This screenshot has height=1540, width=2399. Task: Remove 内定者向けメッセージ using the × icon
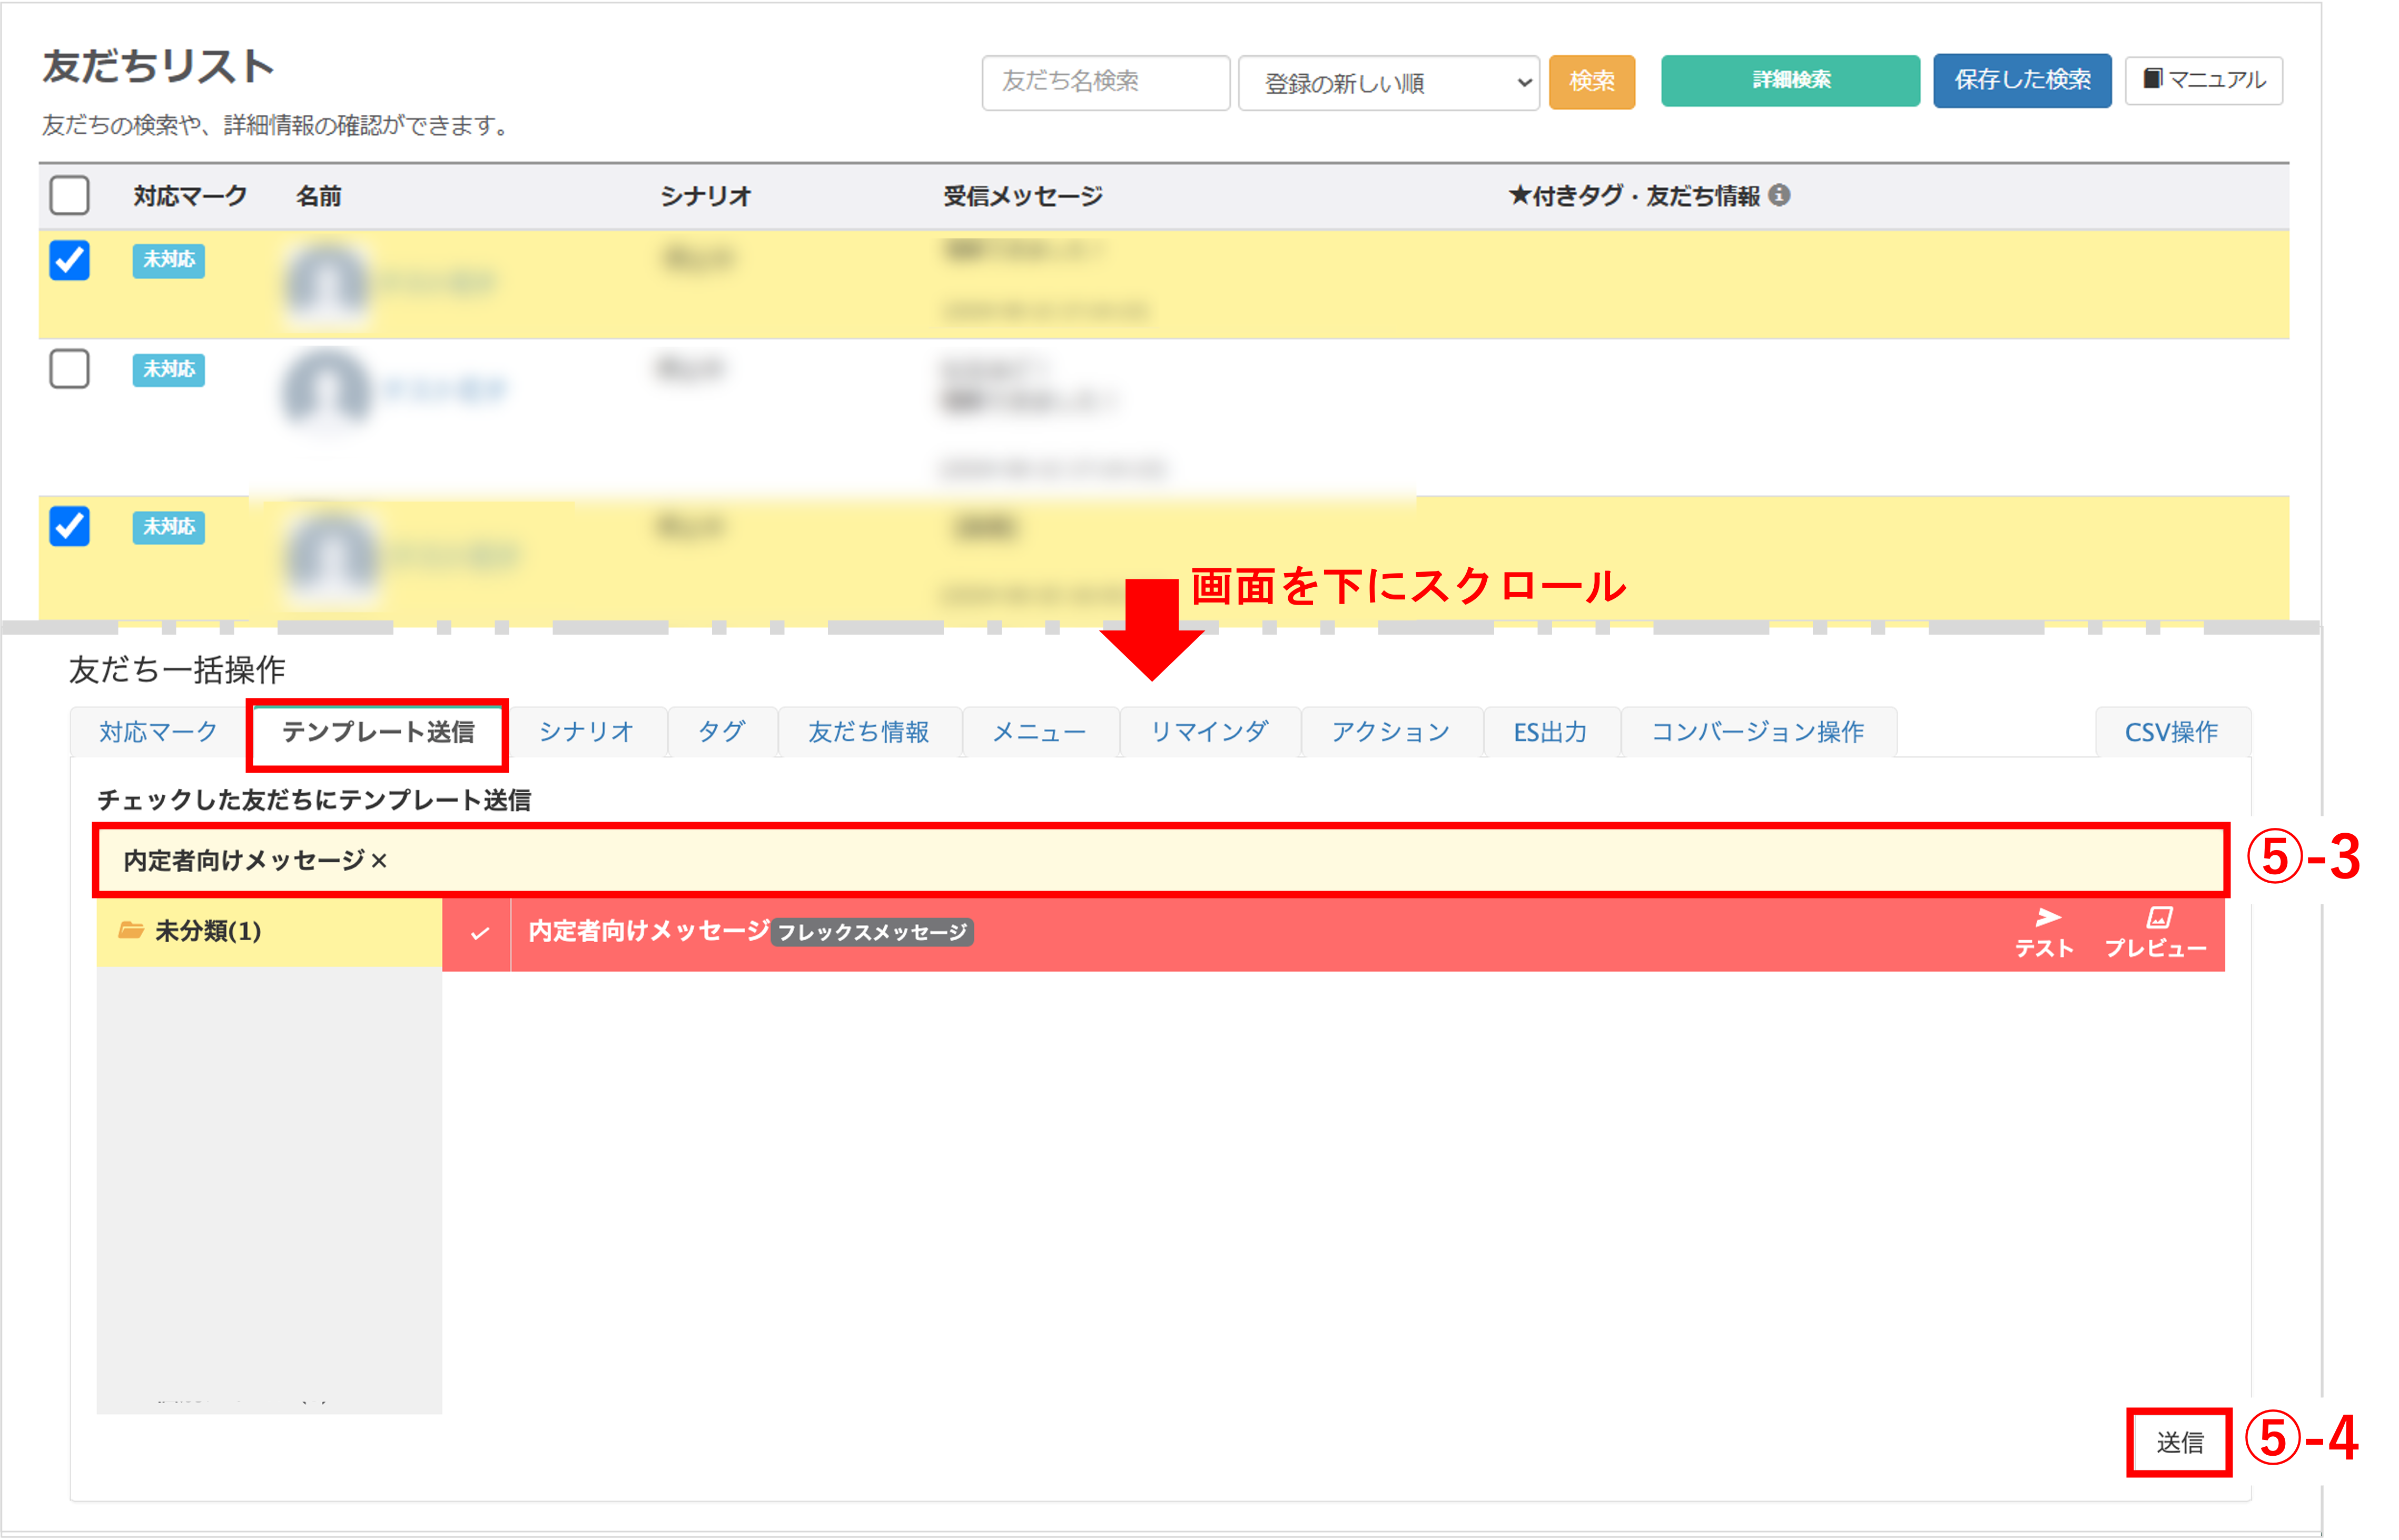pyautogui.click(x=379, y=861)
